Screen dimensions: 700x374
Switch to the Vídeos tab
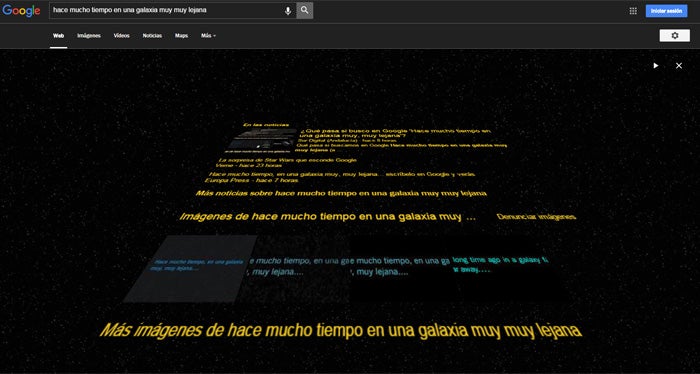(x=121, y=36)
